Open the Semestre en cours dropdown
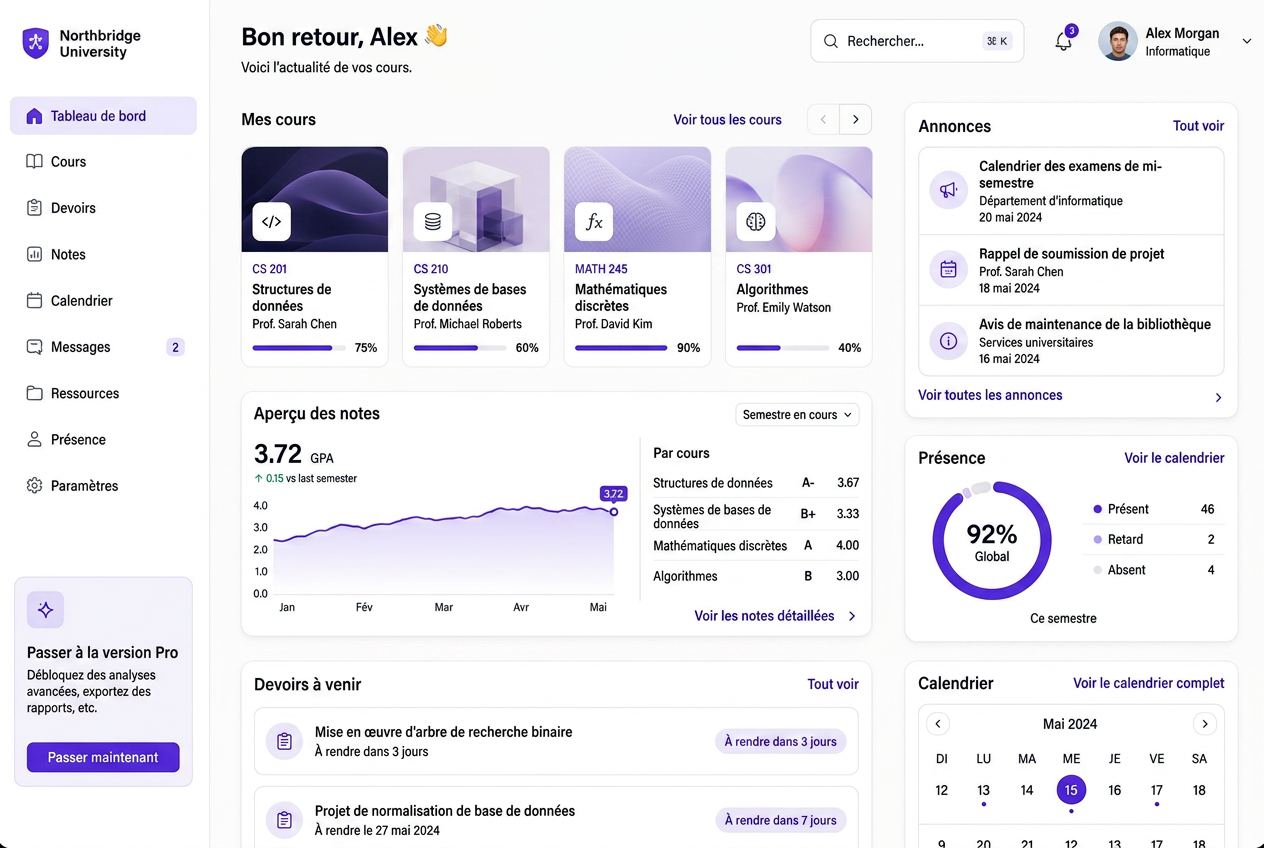1264x848 pixels. pos(797,415)
